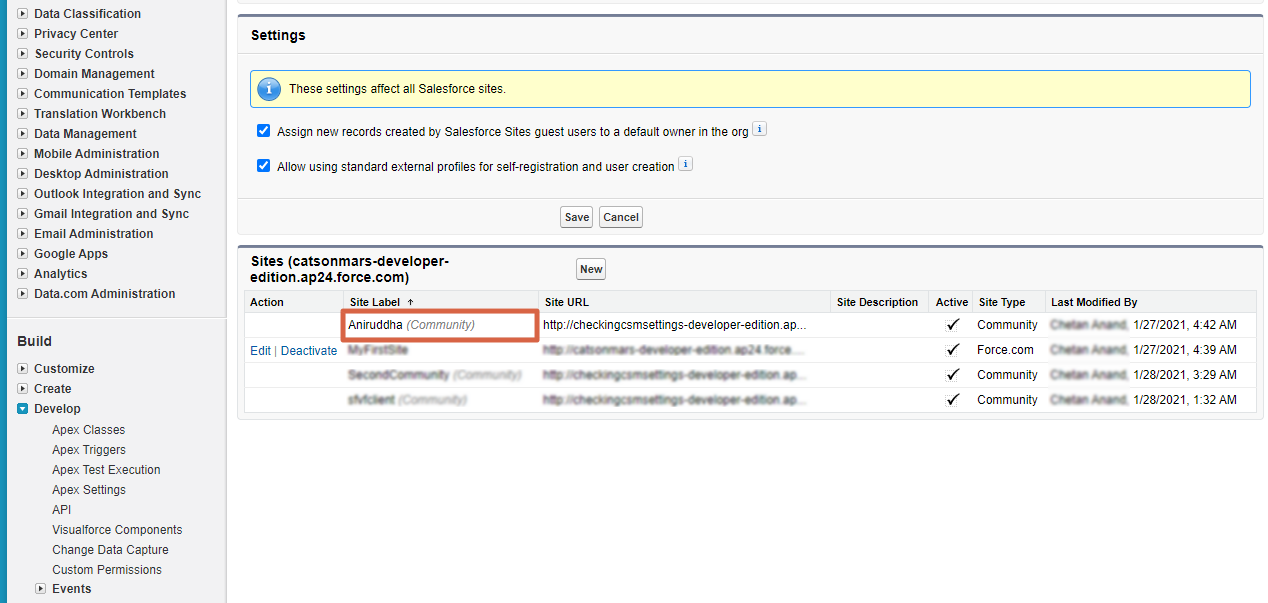Collapse the Develop section

(x=22, y=409)
